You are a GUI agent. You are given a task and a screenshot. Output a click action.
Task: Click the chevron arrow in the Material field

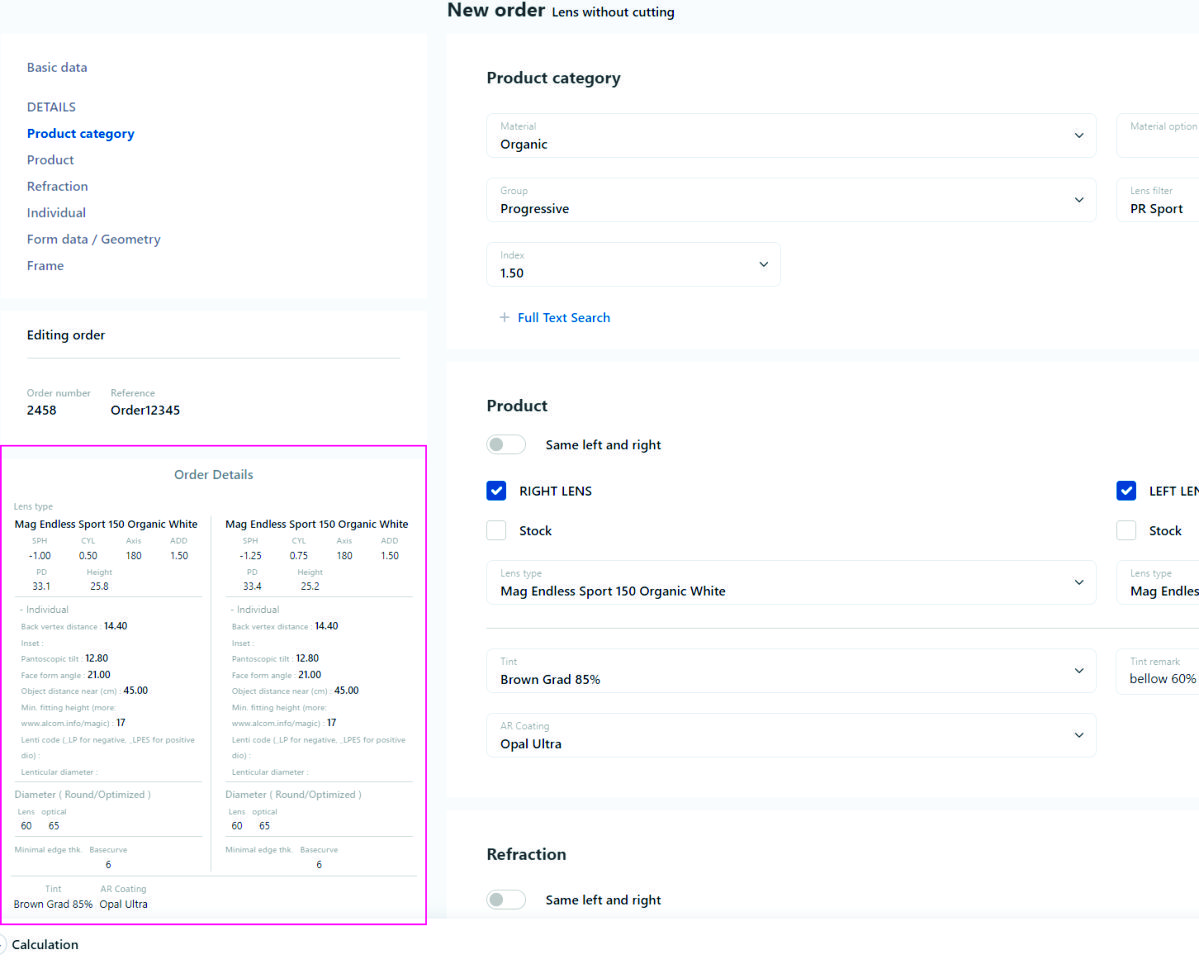[1078, 136]
